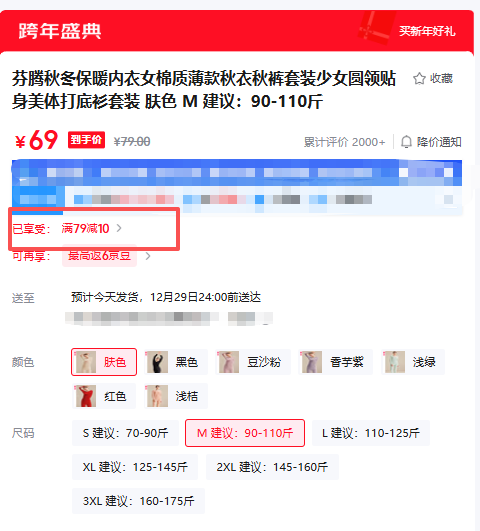Screen dimensions: 480x531
Task: Click the 肤色 color thumbnail image
Action: [85, 362]
